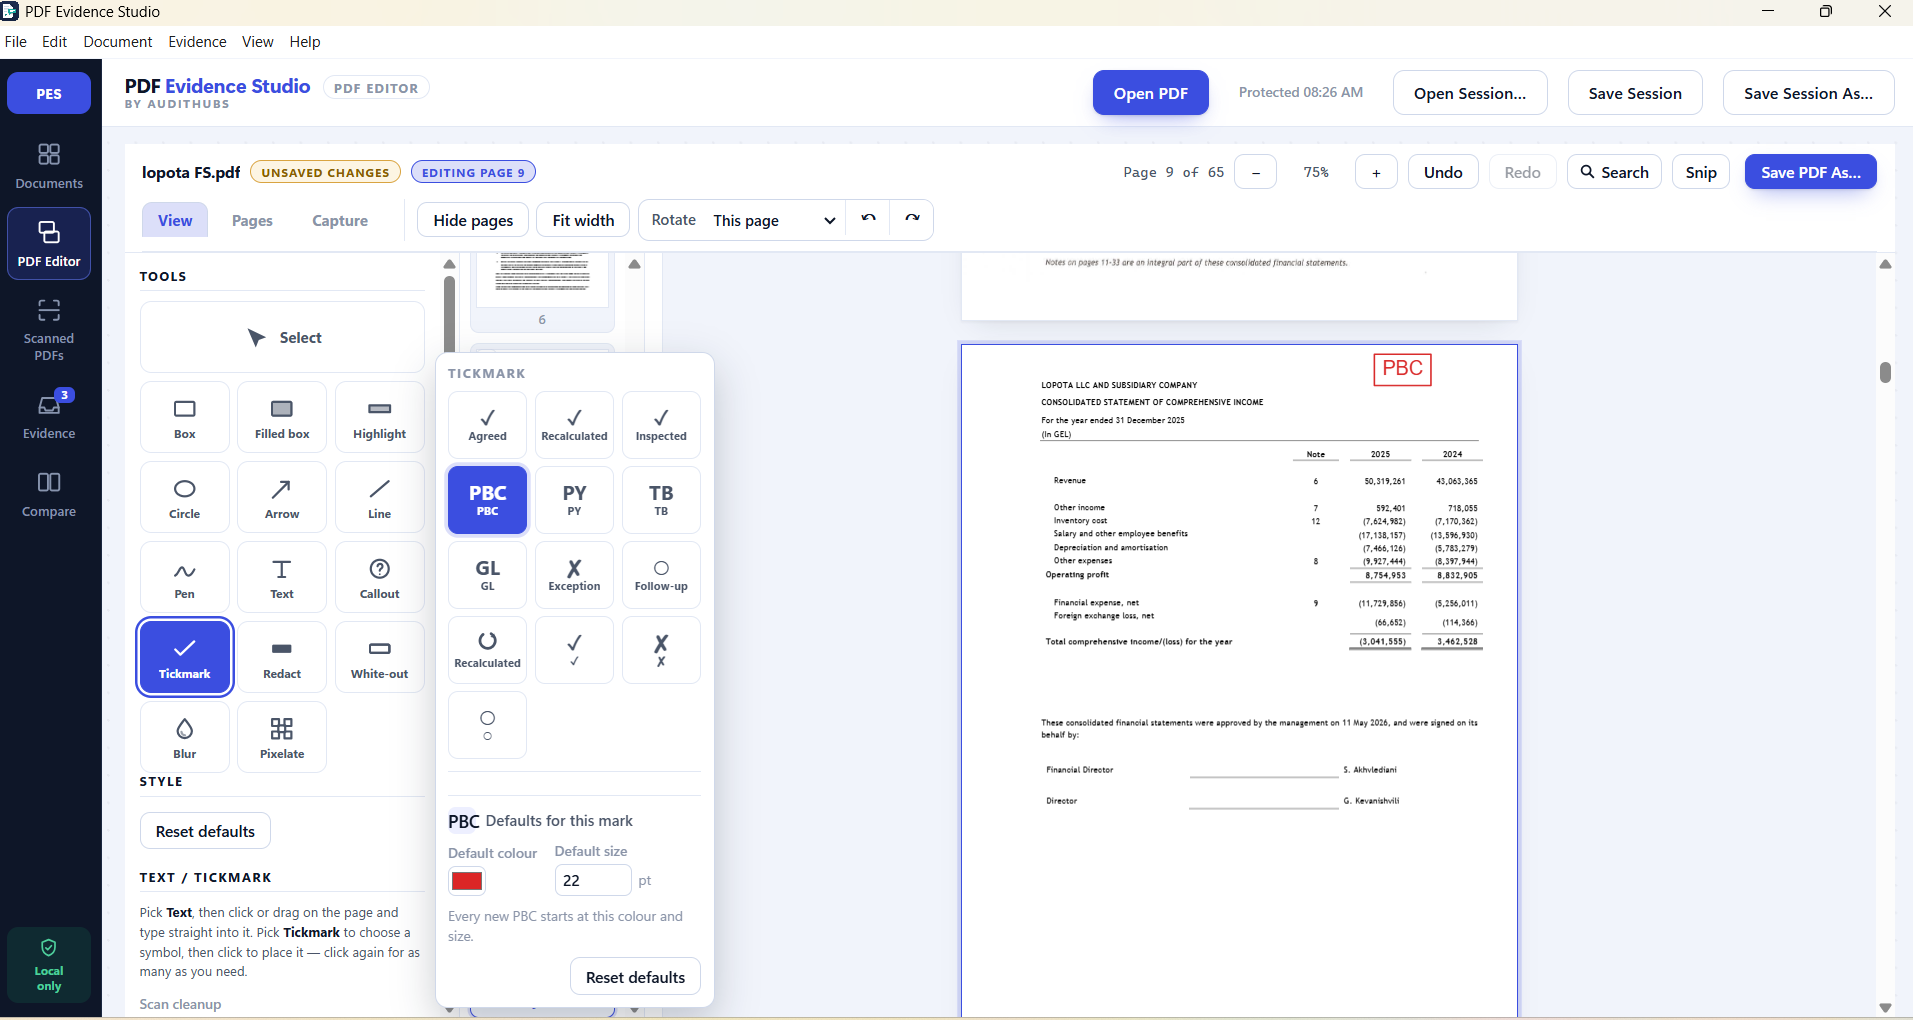Activate the Select cursor tool
1913x1020 pixels.
tap(283, 338)
